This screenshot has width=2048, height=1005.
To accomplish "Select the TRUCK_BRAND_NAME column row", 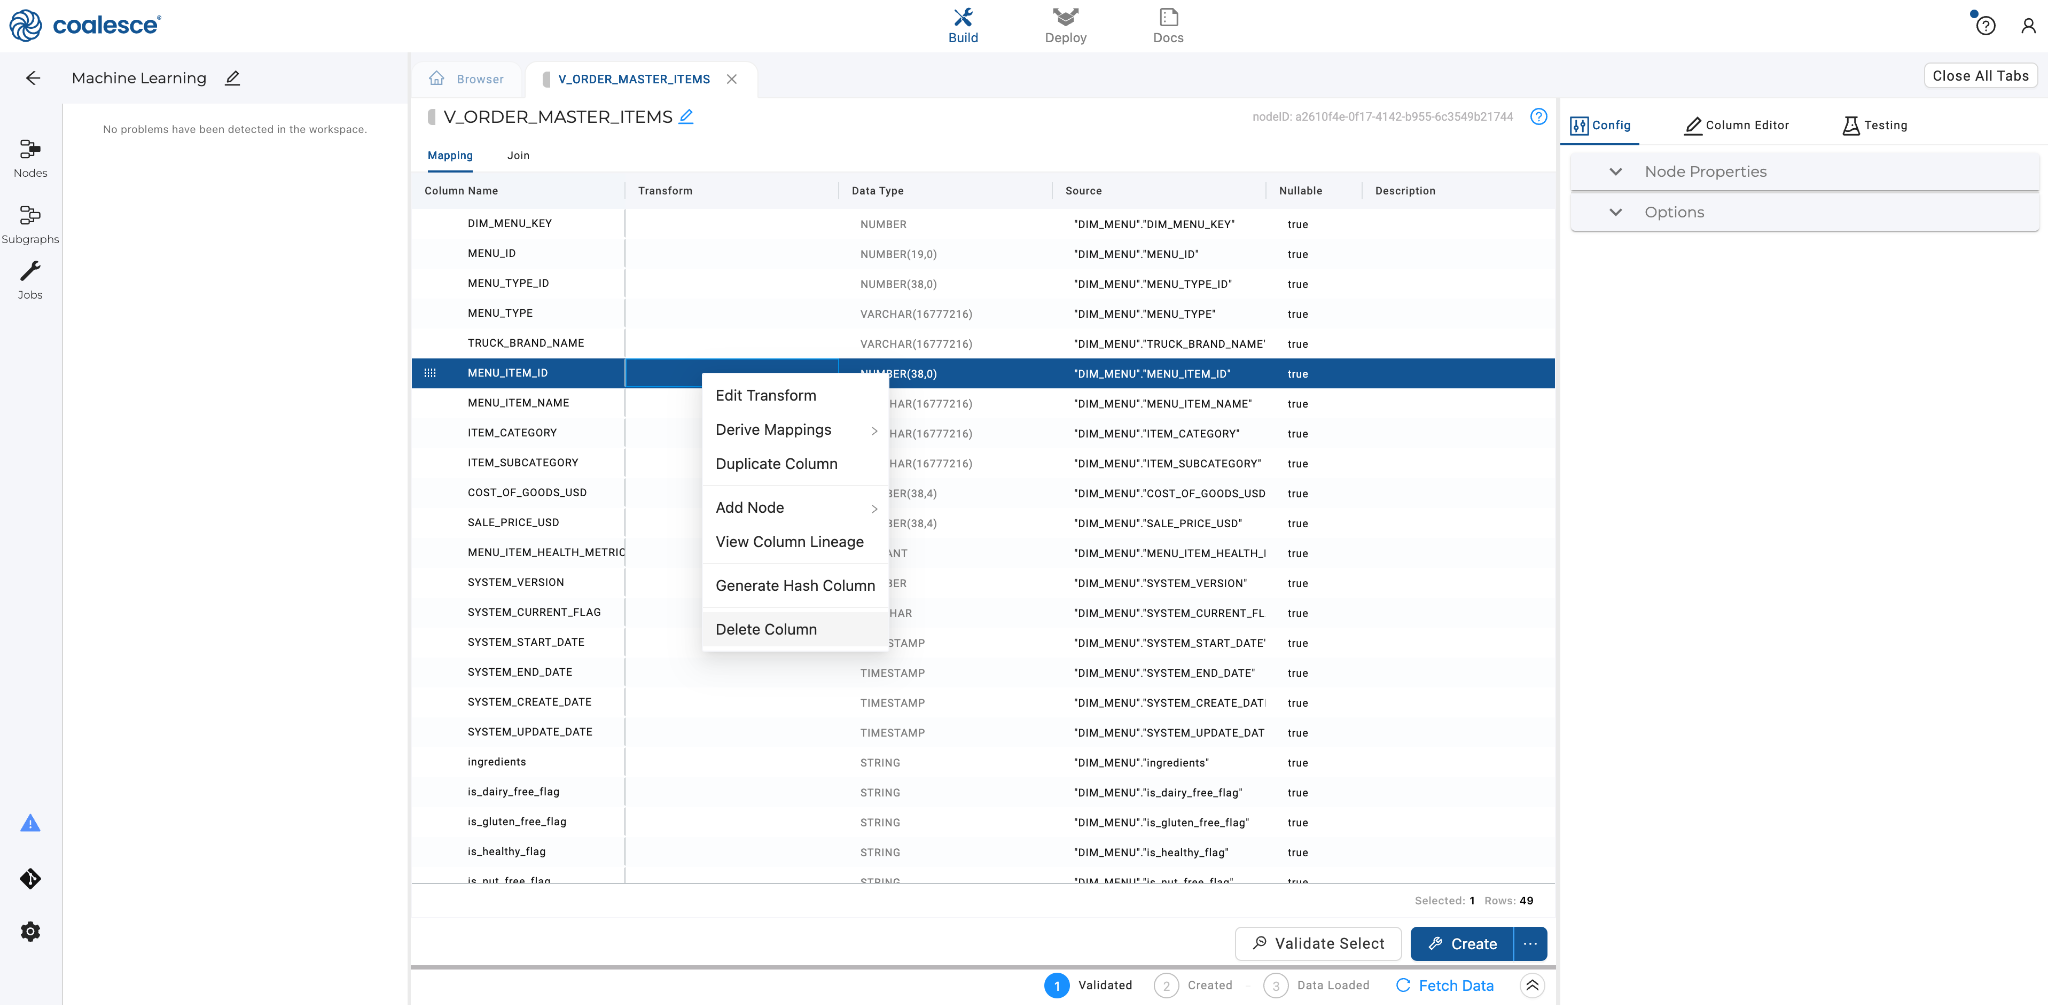I will coord(983,344).
